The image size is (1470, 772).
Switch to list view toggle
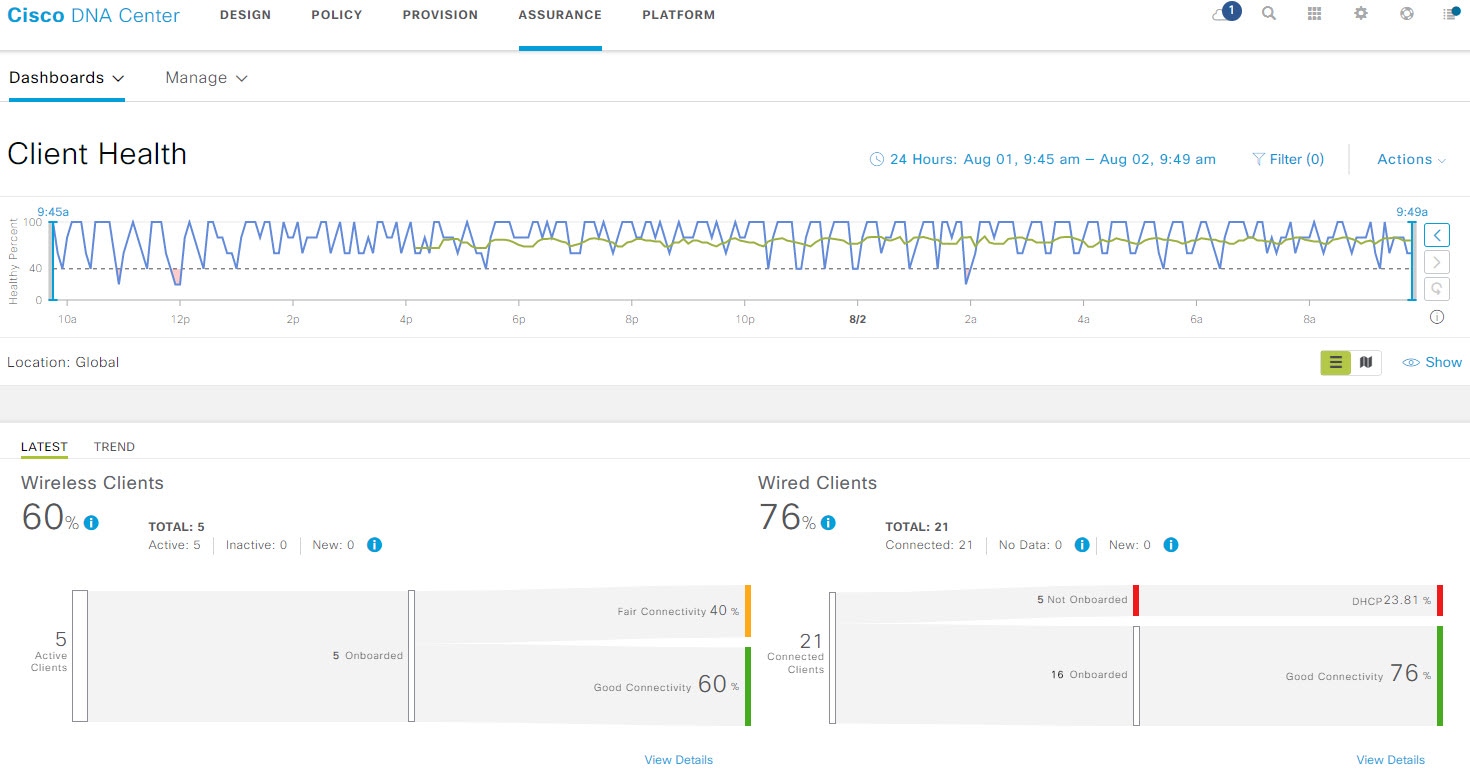tap(1336, 362)
